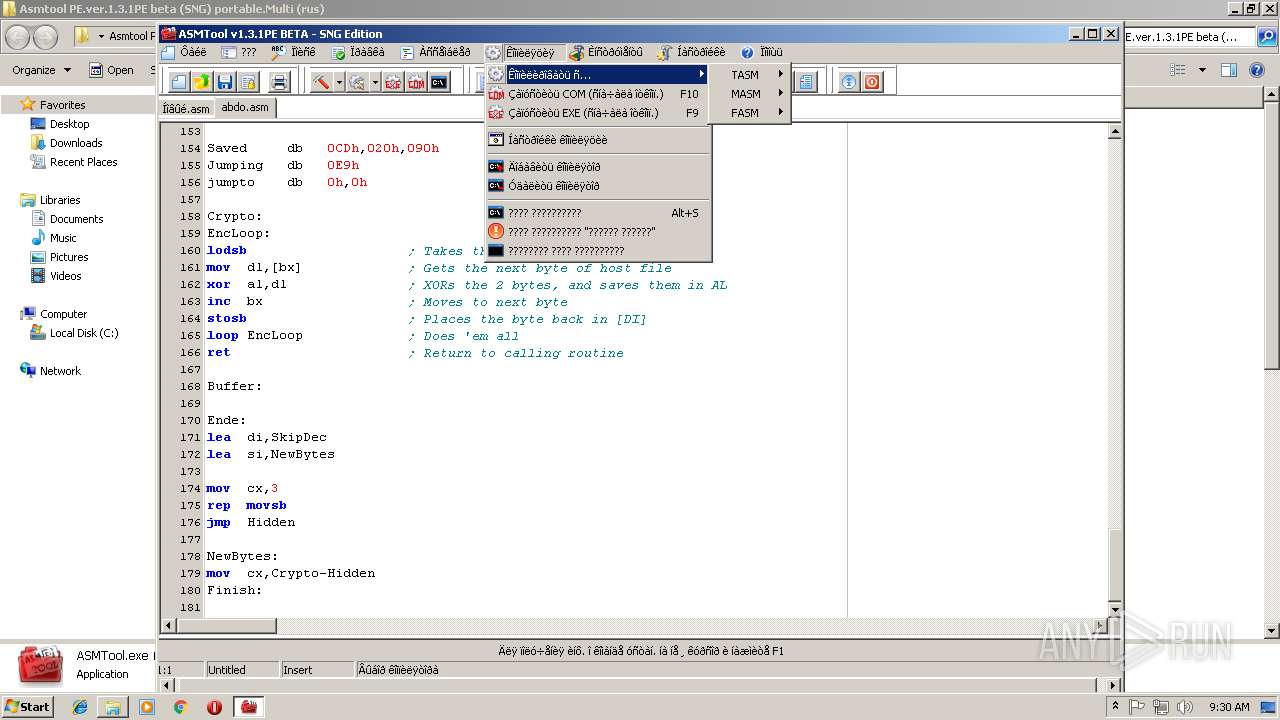Launch Internet Explorer from the taskbar

tap(80, 707)
